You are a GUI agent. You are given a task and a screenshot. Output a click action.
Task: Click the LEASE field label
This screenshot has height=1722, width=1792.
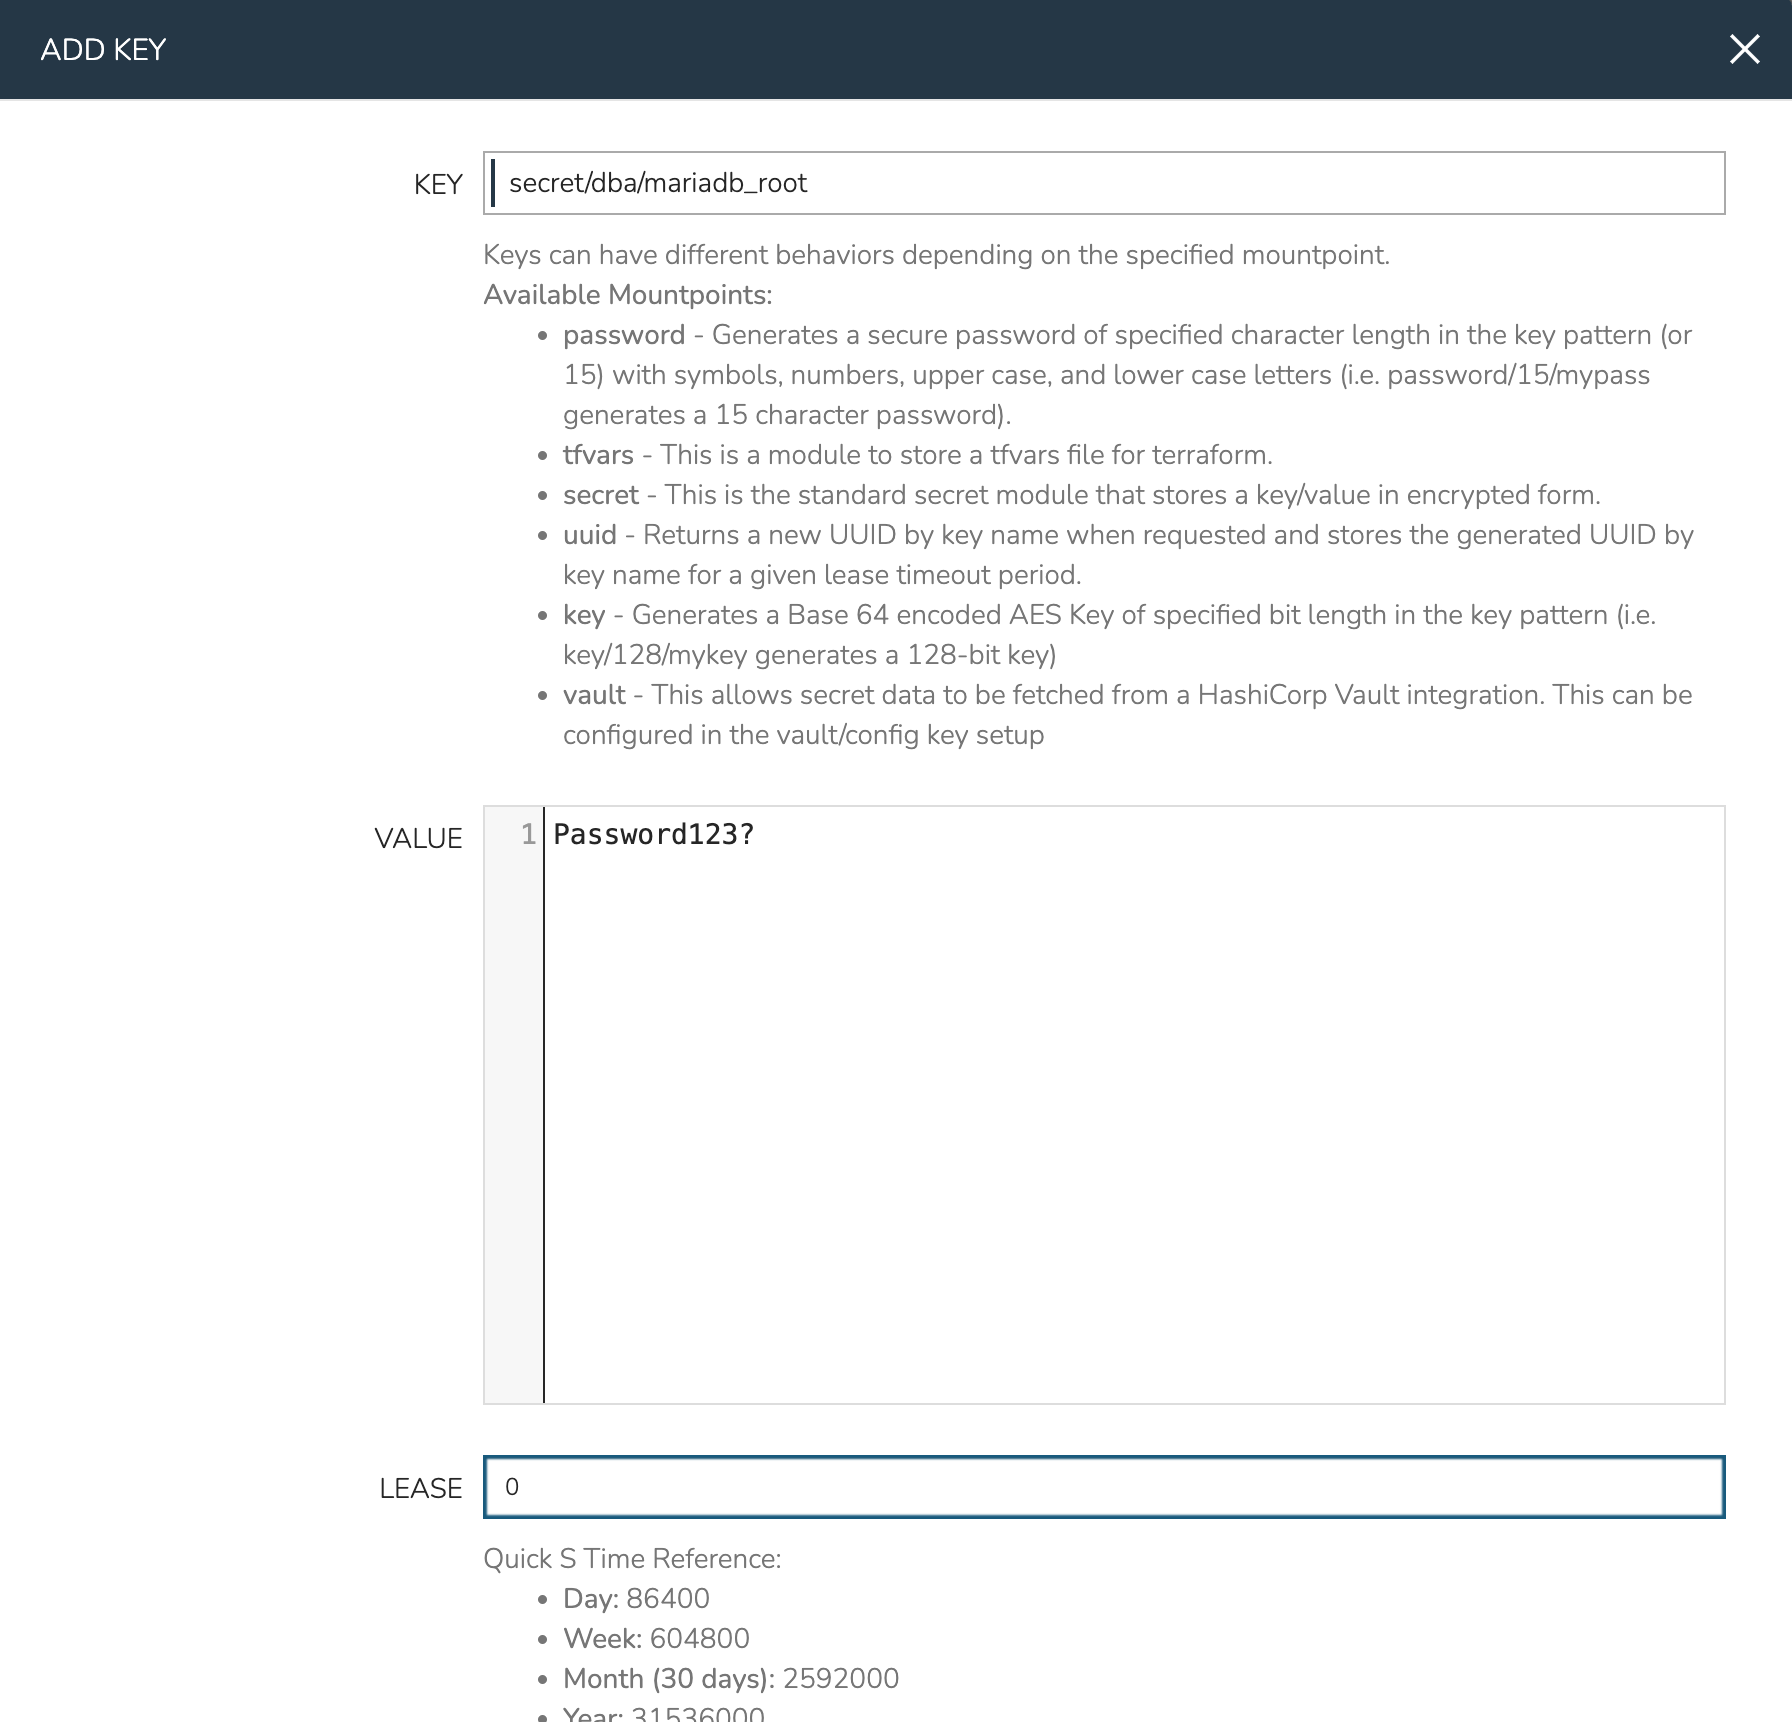click(420, 1489)
